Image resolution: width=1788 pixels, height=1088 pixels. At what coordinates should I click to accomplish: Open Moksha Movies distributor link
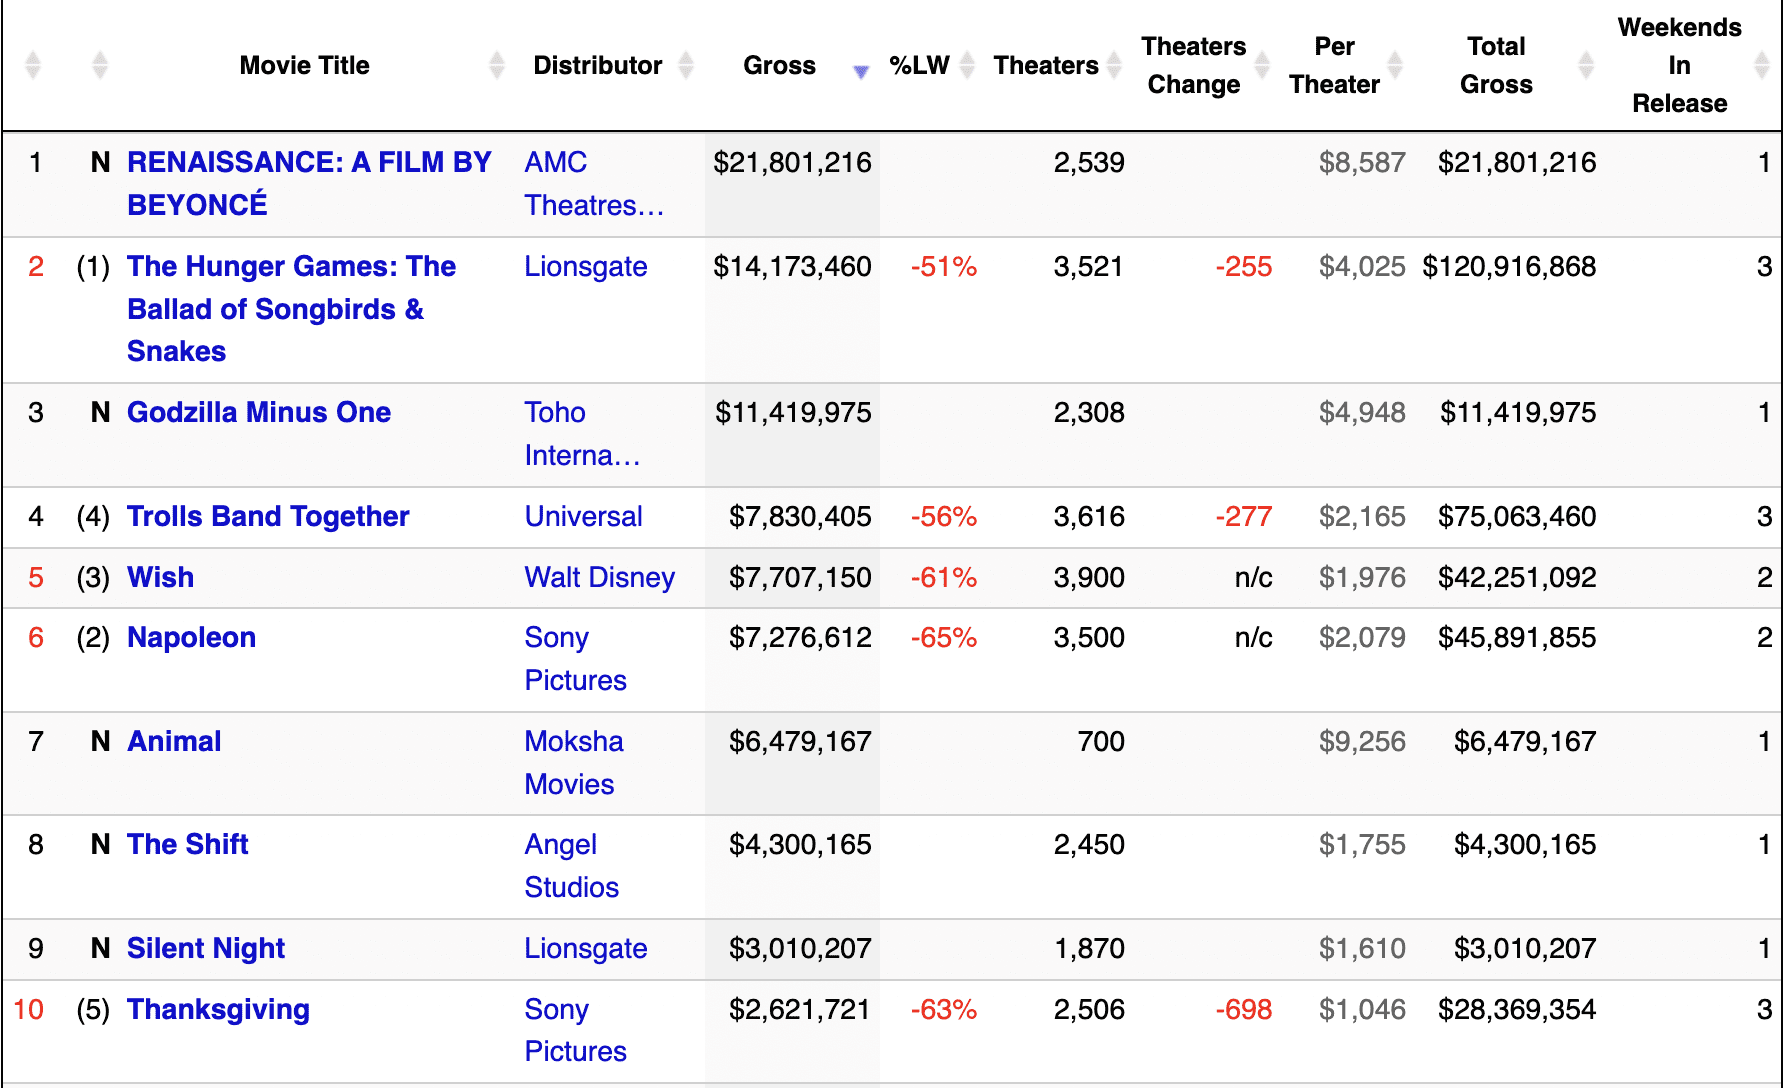point(574,762)
